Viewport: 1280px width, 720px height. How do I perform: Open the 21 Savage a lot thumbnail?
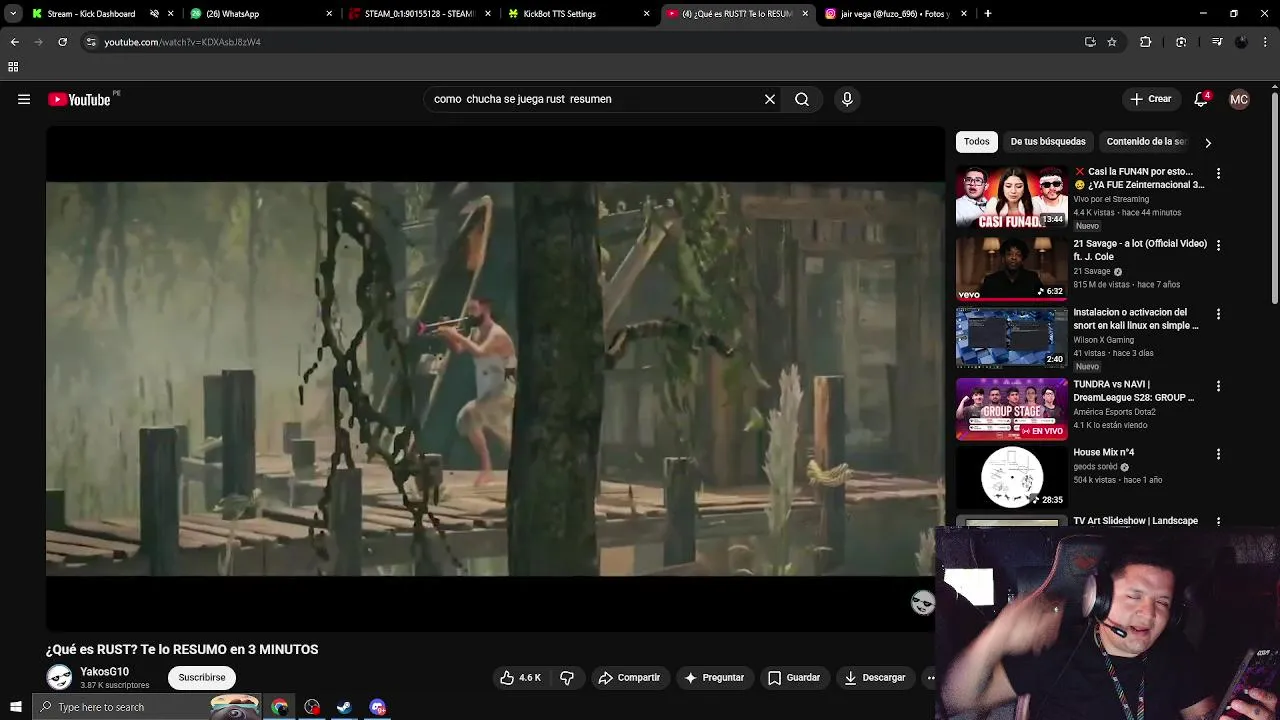point(1011,270)
